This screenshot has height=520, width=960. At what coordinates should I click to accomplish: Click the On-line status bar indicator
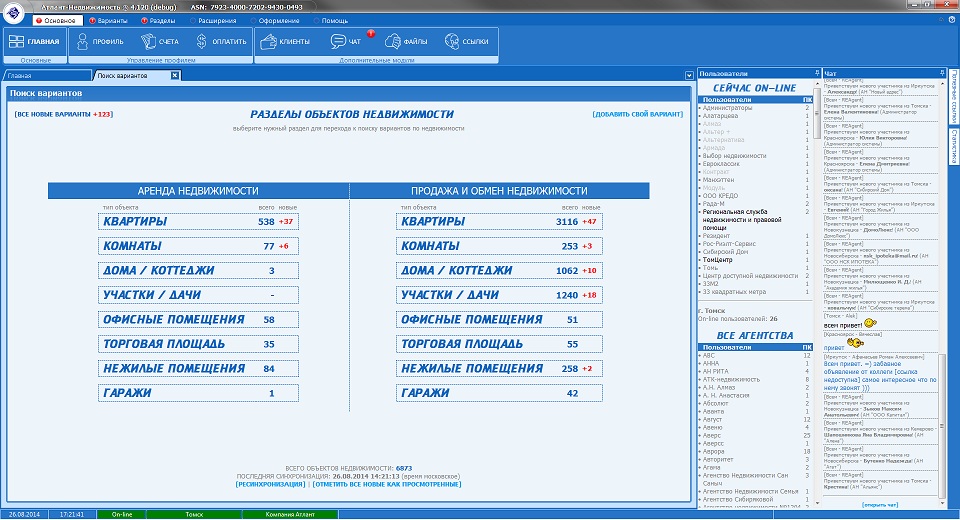(x=121, y=514)
